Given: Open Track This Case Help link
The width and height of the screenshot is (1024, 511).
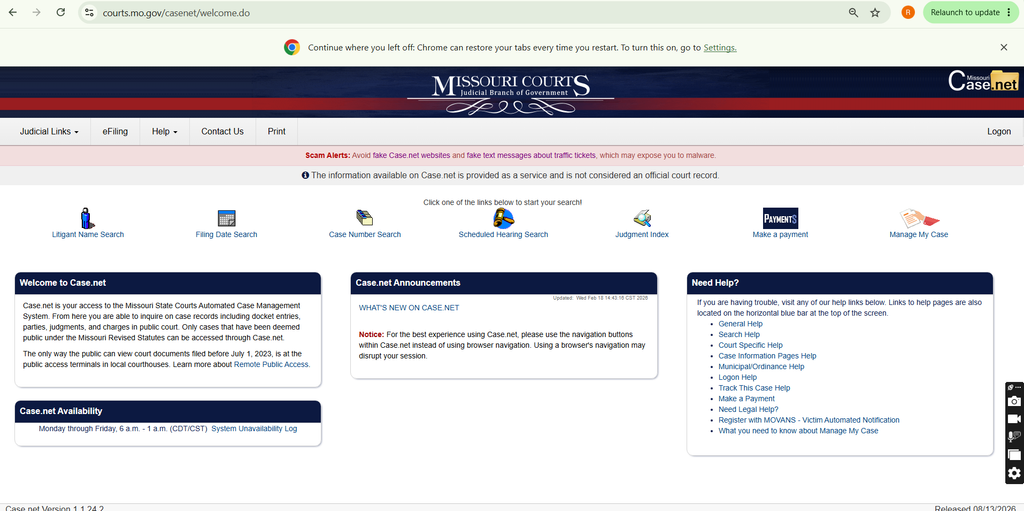Looking at the screenshot, I should point(754,388).
